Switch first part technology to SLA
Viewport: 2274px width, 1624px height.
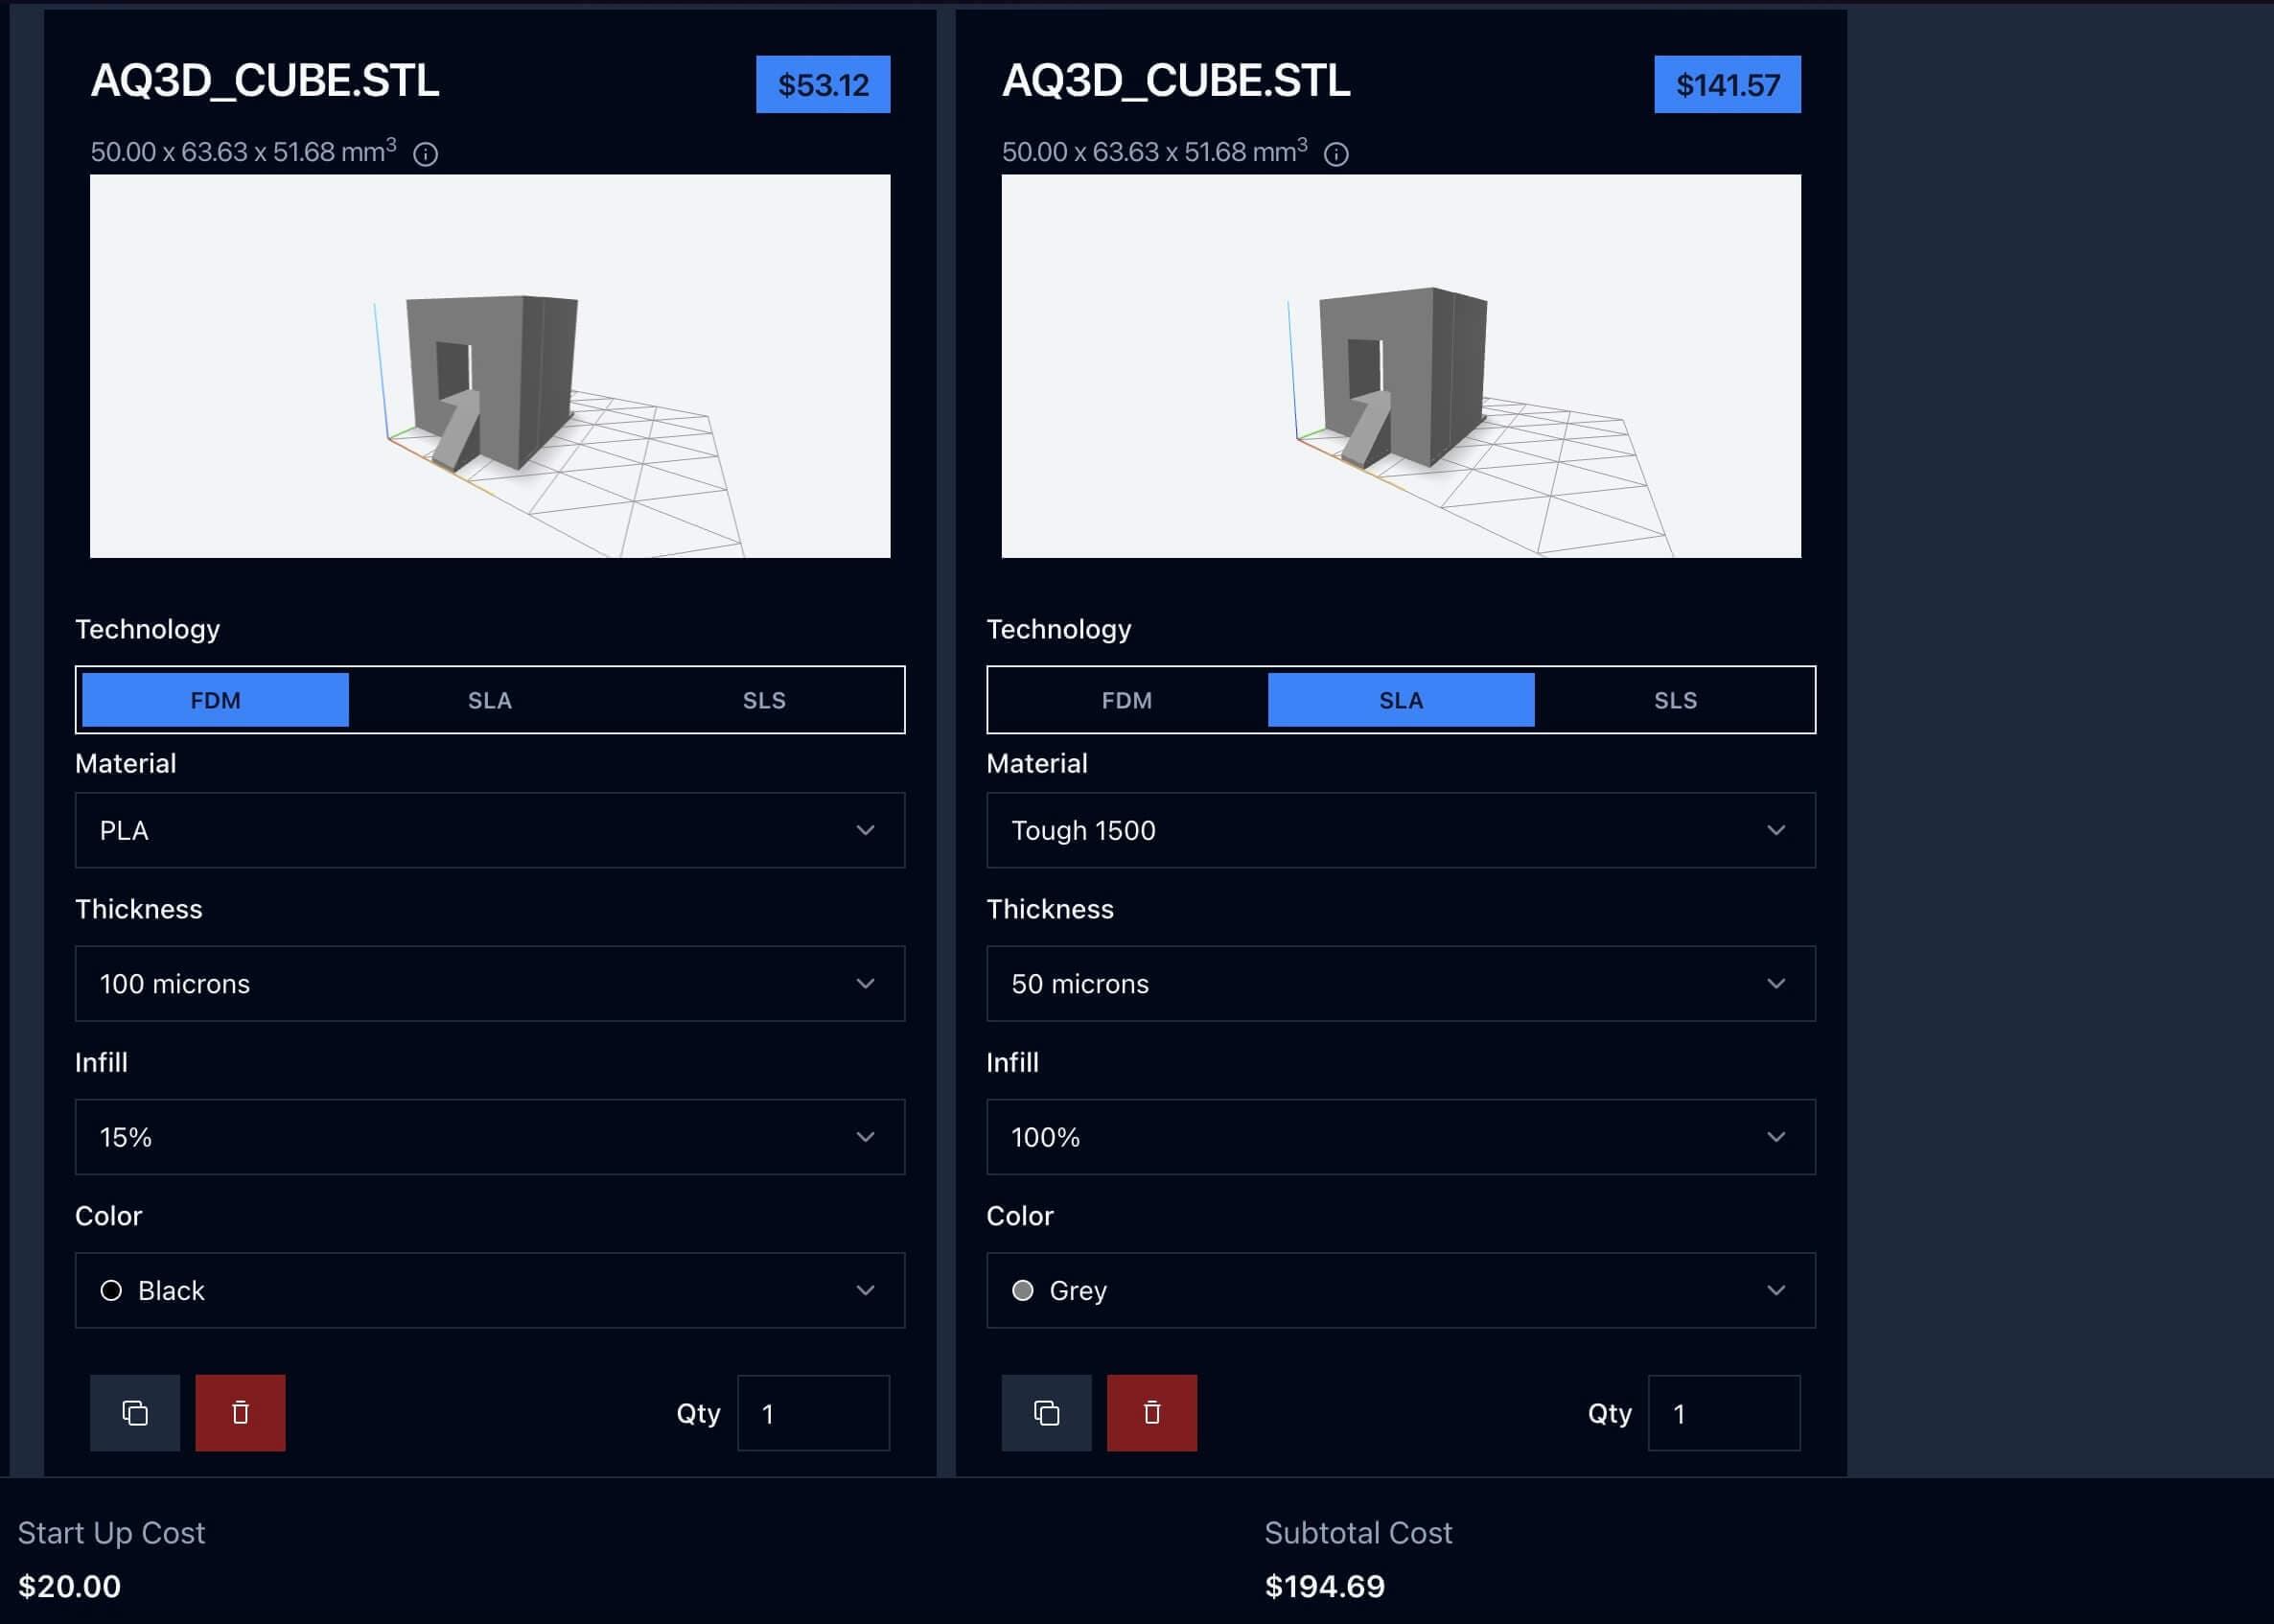pyautogui.click(x=489, y=700)
